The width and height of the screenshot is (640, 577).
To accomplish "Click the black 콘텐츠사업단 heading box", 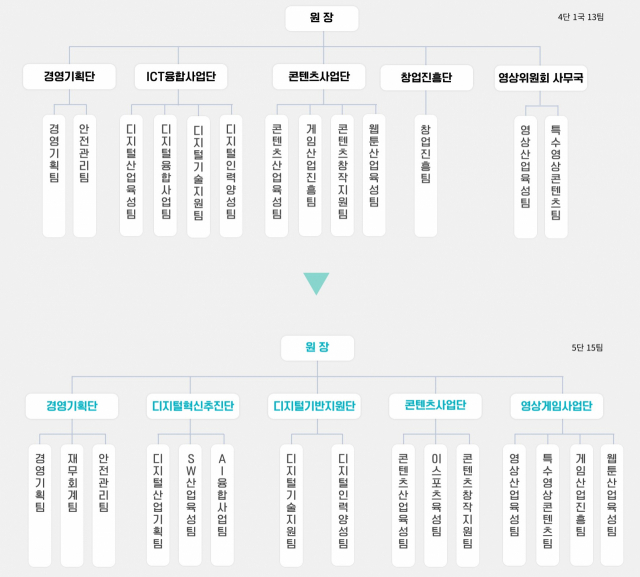I will [319, 77].
